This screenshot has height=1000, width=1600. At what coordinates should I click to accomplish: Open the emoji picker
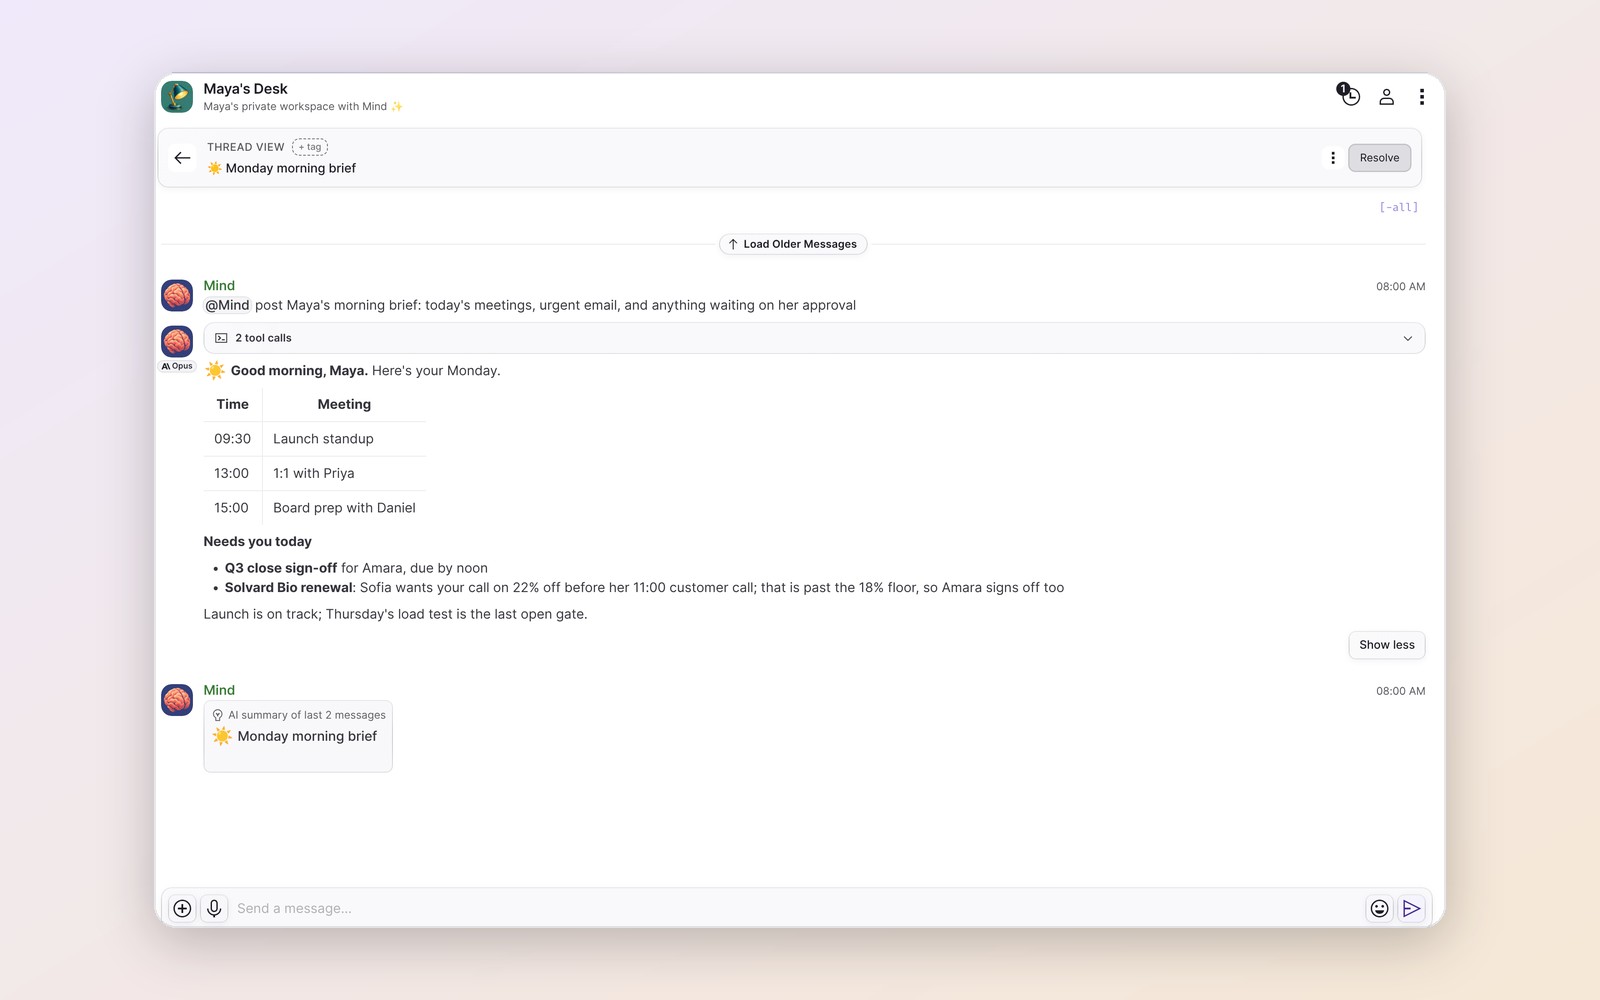pyautogui.click(x=1379, y=908)
